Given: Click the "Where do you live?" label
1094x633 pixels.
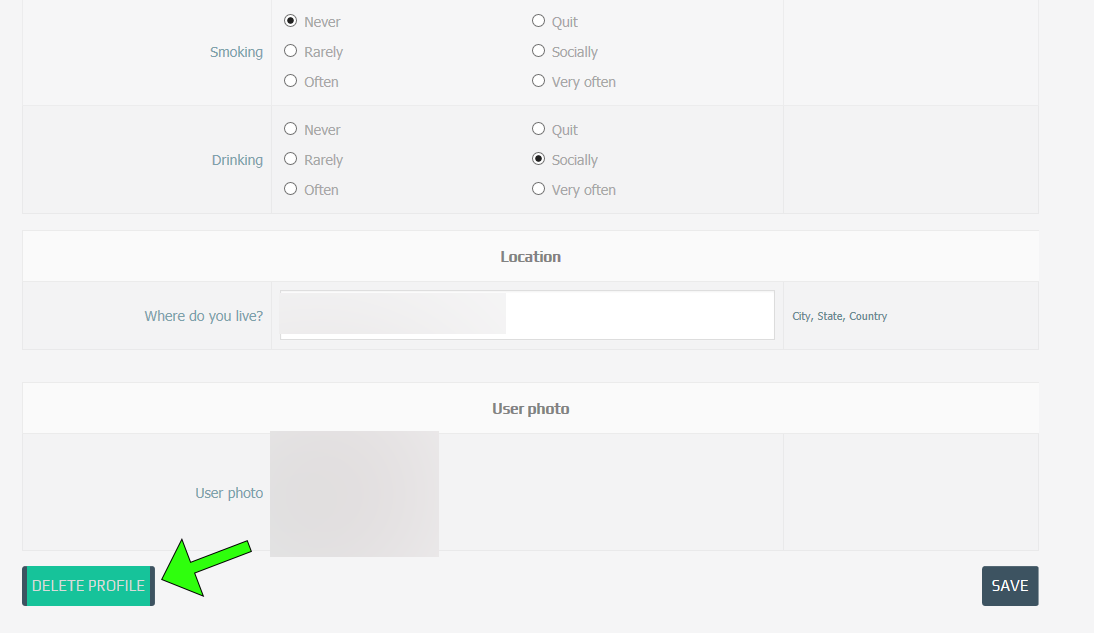Looking at the screenshot, I should 204,316.
